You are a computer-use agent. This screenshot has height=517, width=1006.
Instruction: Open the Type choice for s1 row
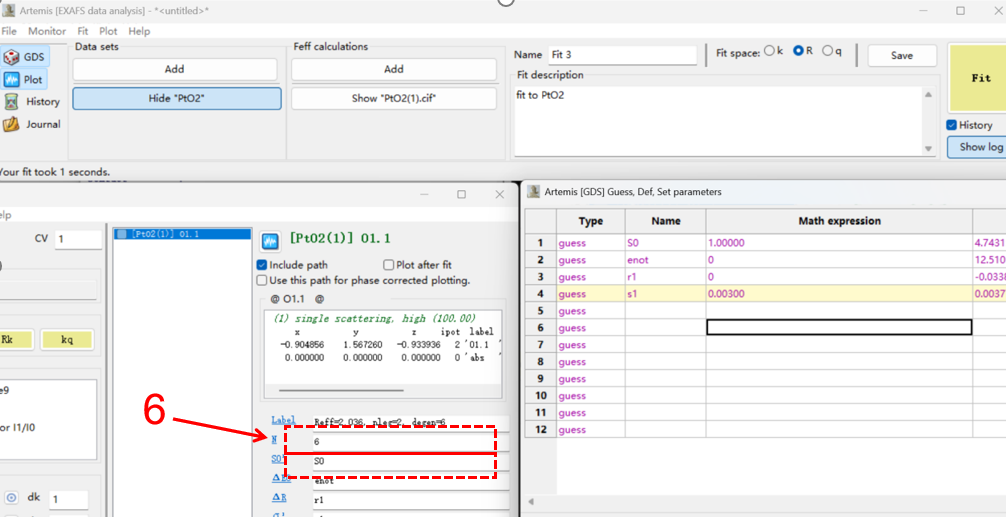pos(590,294)
